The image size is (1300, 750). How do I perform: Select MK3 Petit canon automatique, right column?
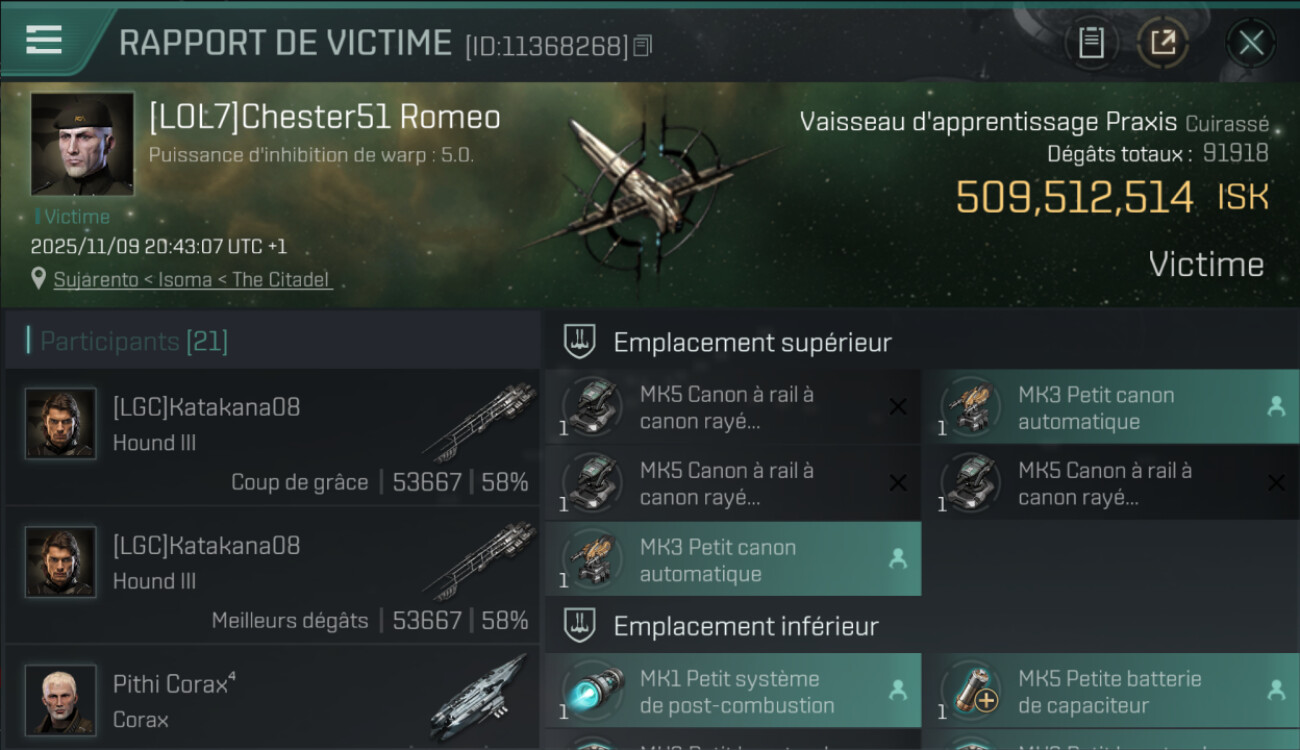click(x=1112, y=407)
